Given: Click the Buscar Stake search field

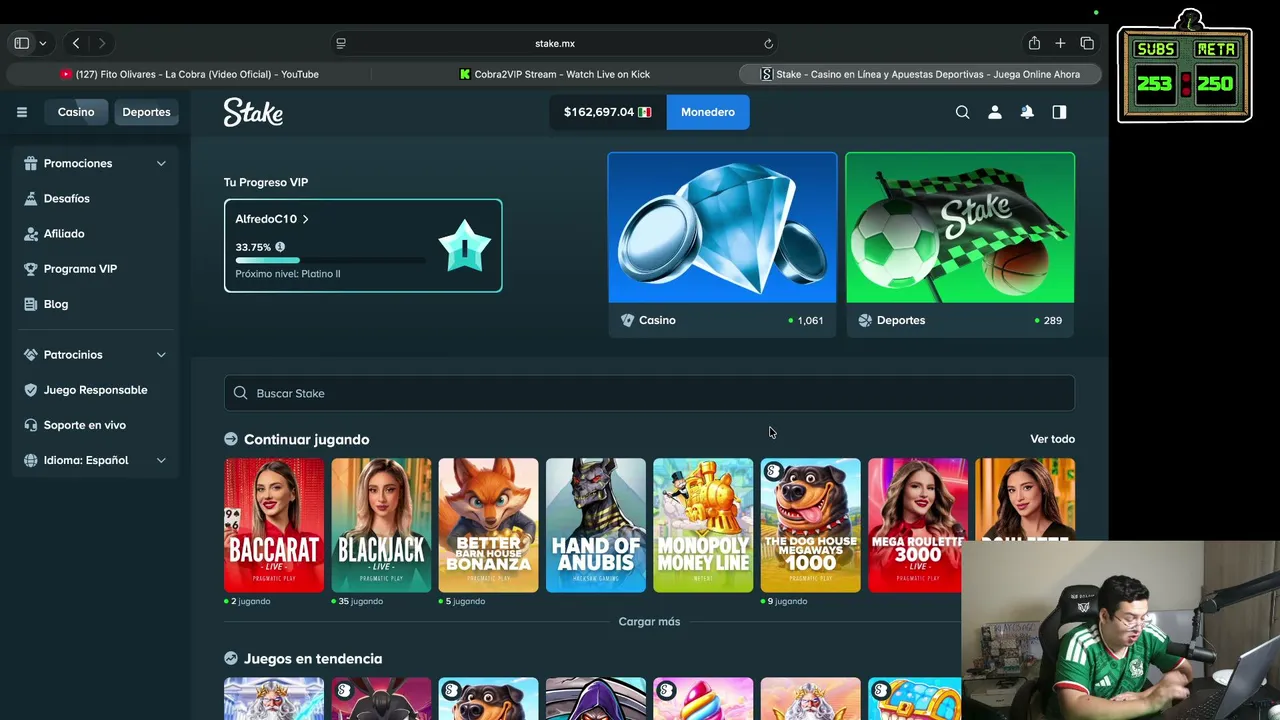Looking at the screenshot, I should click(649, 393).
